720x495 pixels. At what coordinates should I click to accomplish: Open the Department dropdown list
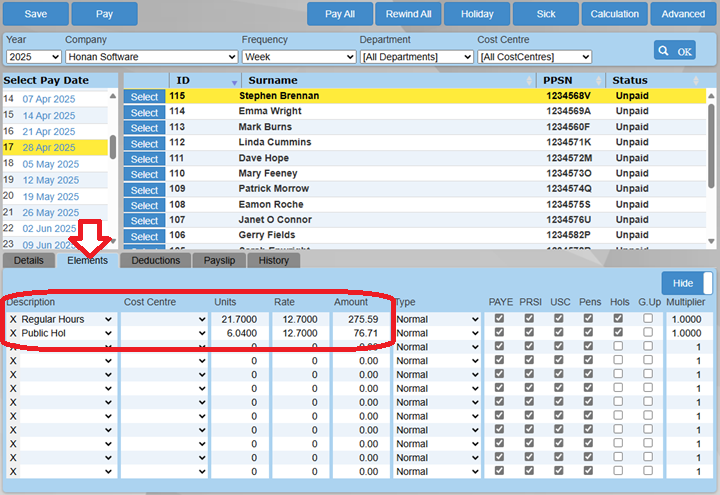tap(415, 57)
